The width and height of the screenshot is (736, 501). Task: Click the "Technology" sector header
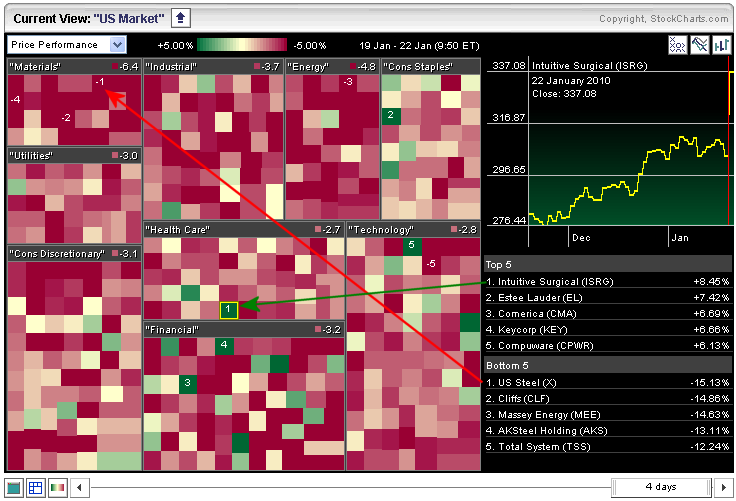click(414, 230)
